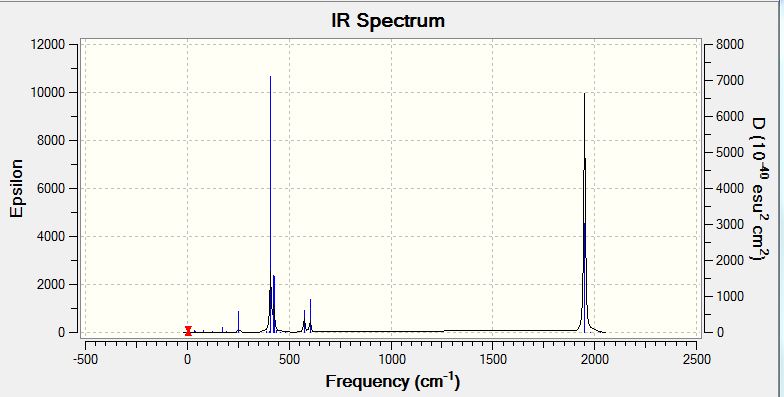Click the IR Spectrum plot title

tap(388, 21)
